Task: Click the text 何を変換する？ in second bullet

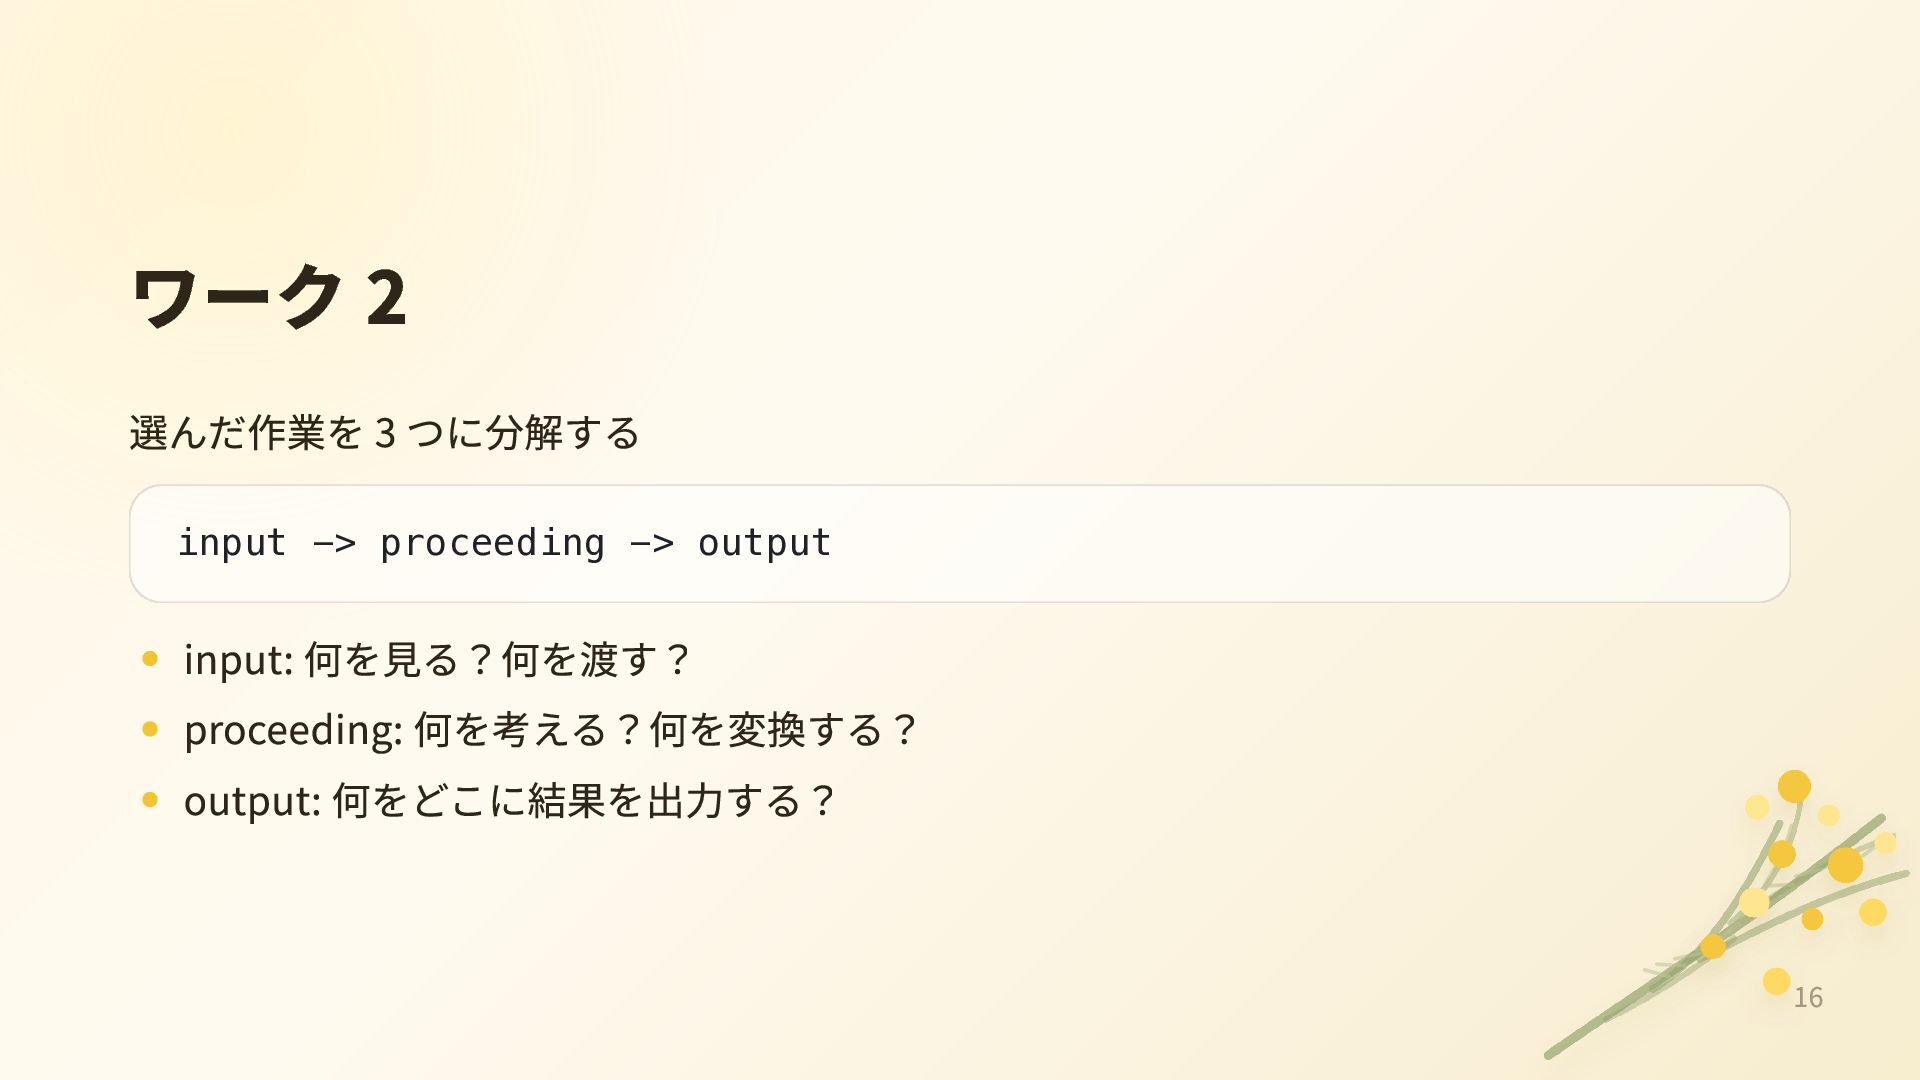Action: (783, 730)
